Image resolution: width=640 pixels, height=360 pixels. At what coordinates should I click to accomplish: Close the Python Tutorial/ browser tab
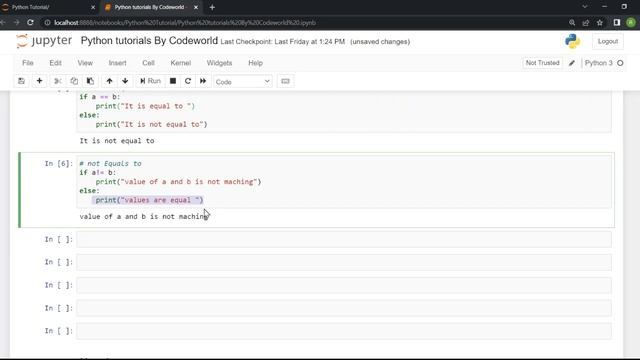[93, 7]
